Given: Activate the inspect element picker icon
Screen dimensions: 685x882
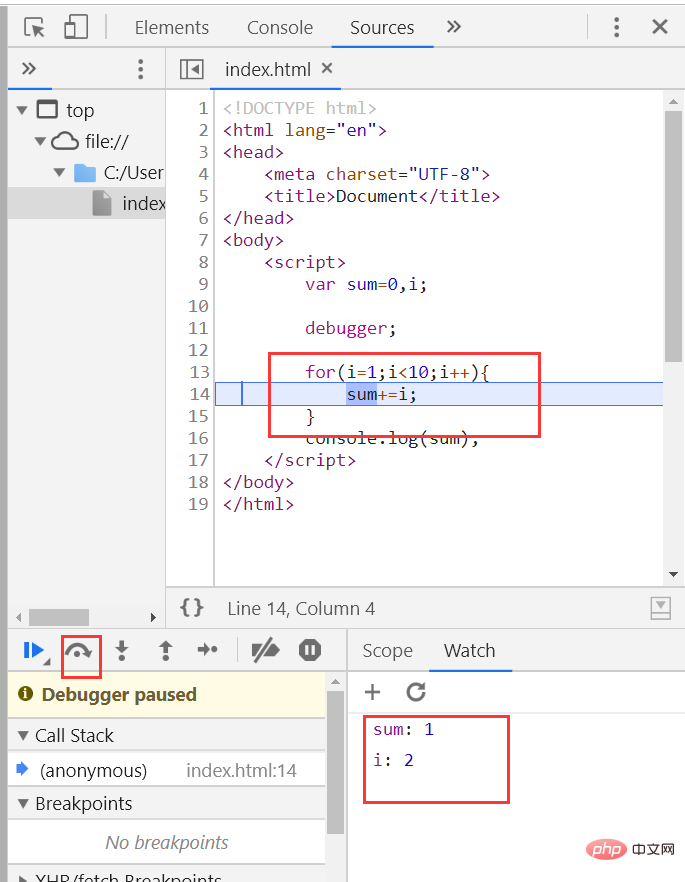Looking at the screenshot, I should point(34,27).
